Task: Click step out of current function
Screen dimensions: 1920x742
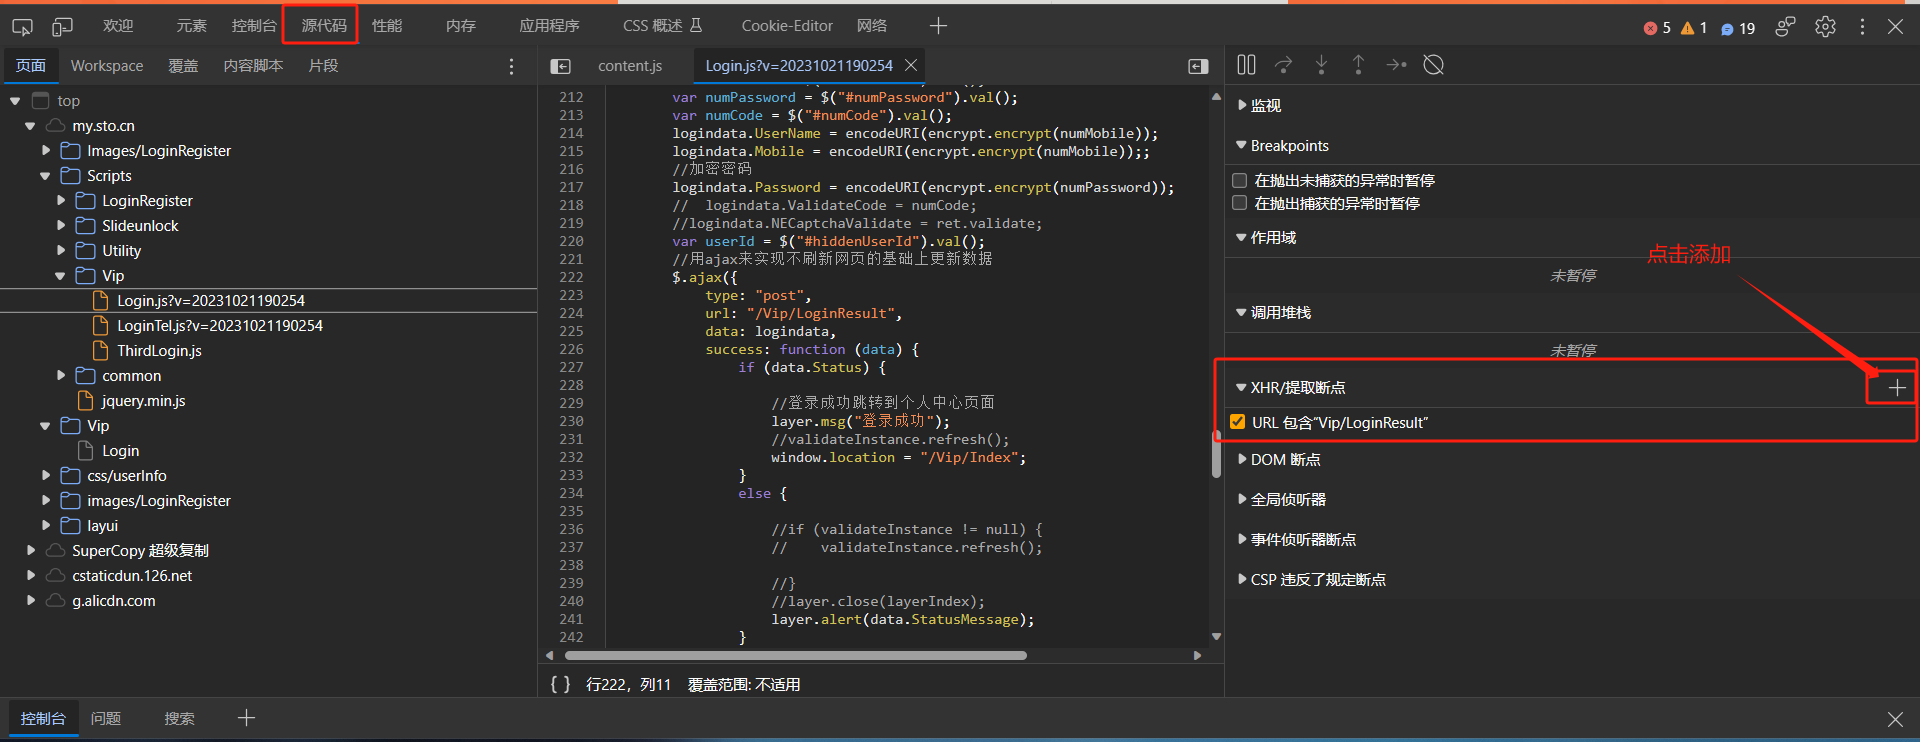Action: 1358,65
